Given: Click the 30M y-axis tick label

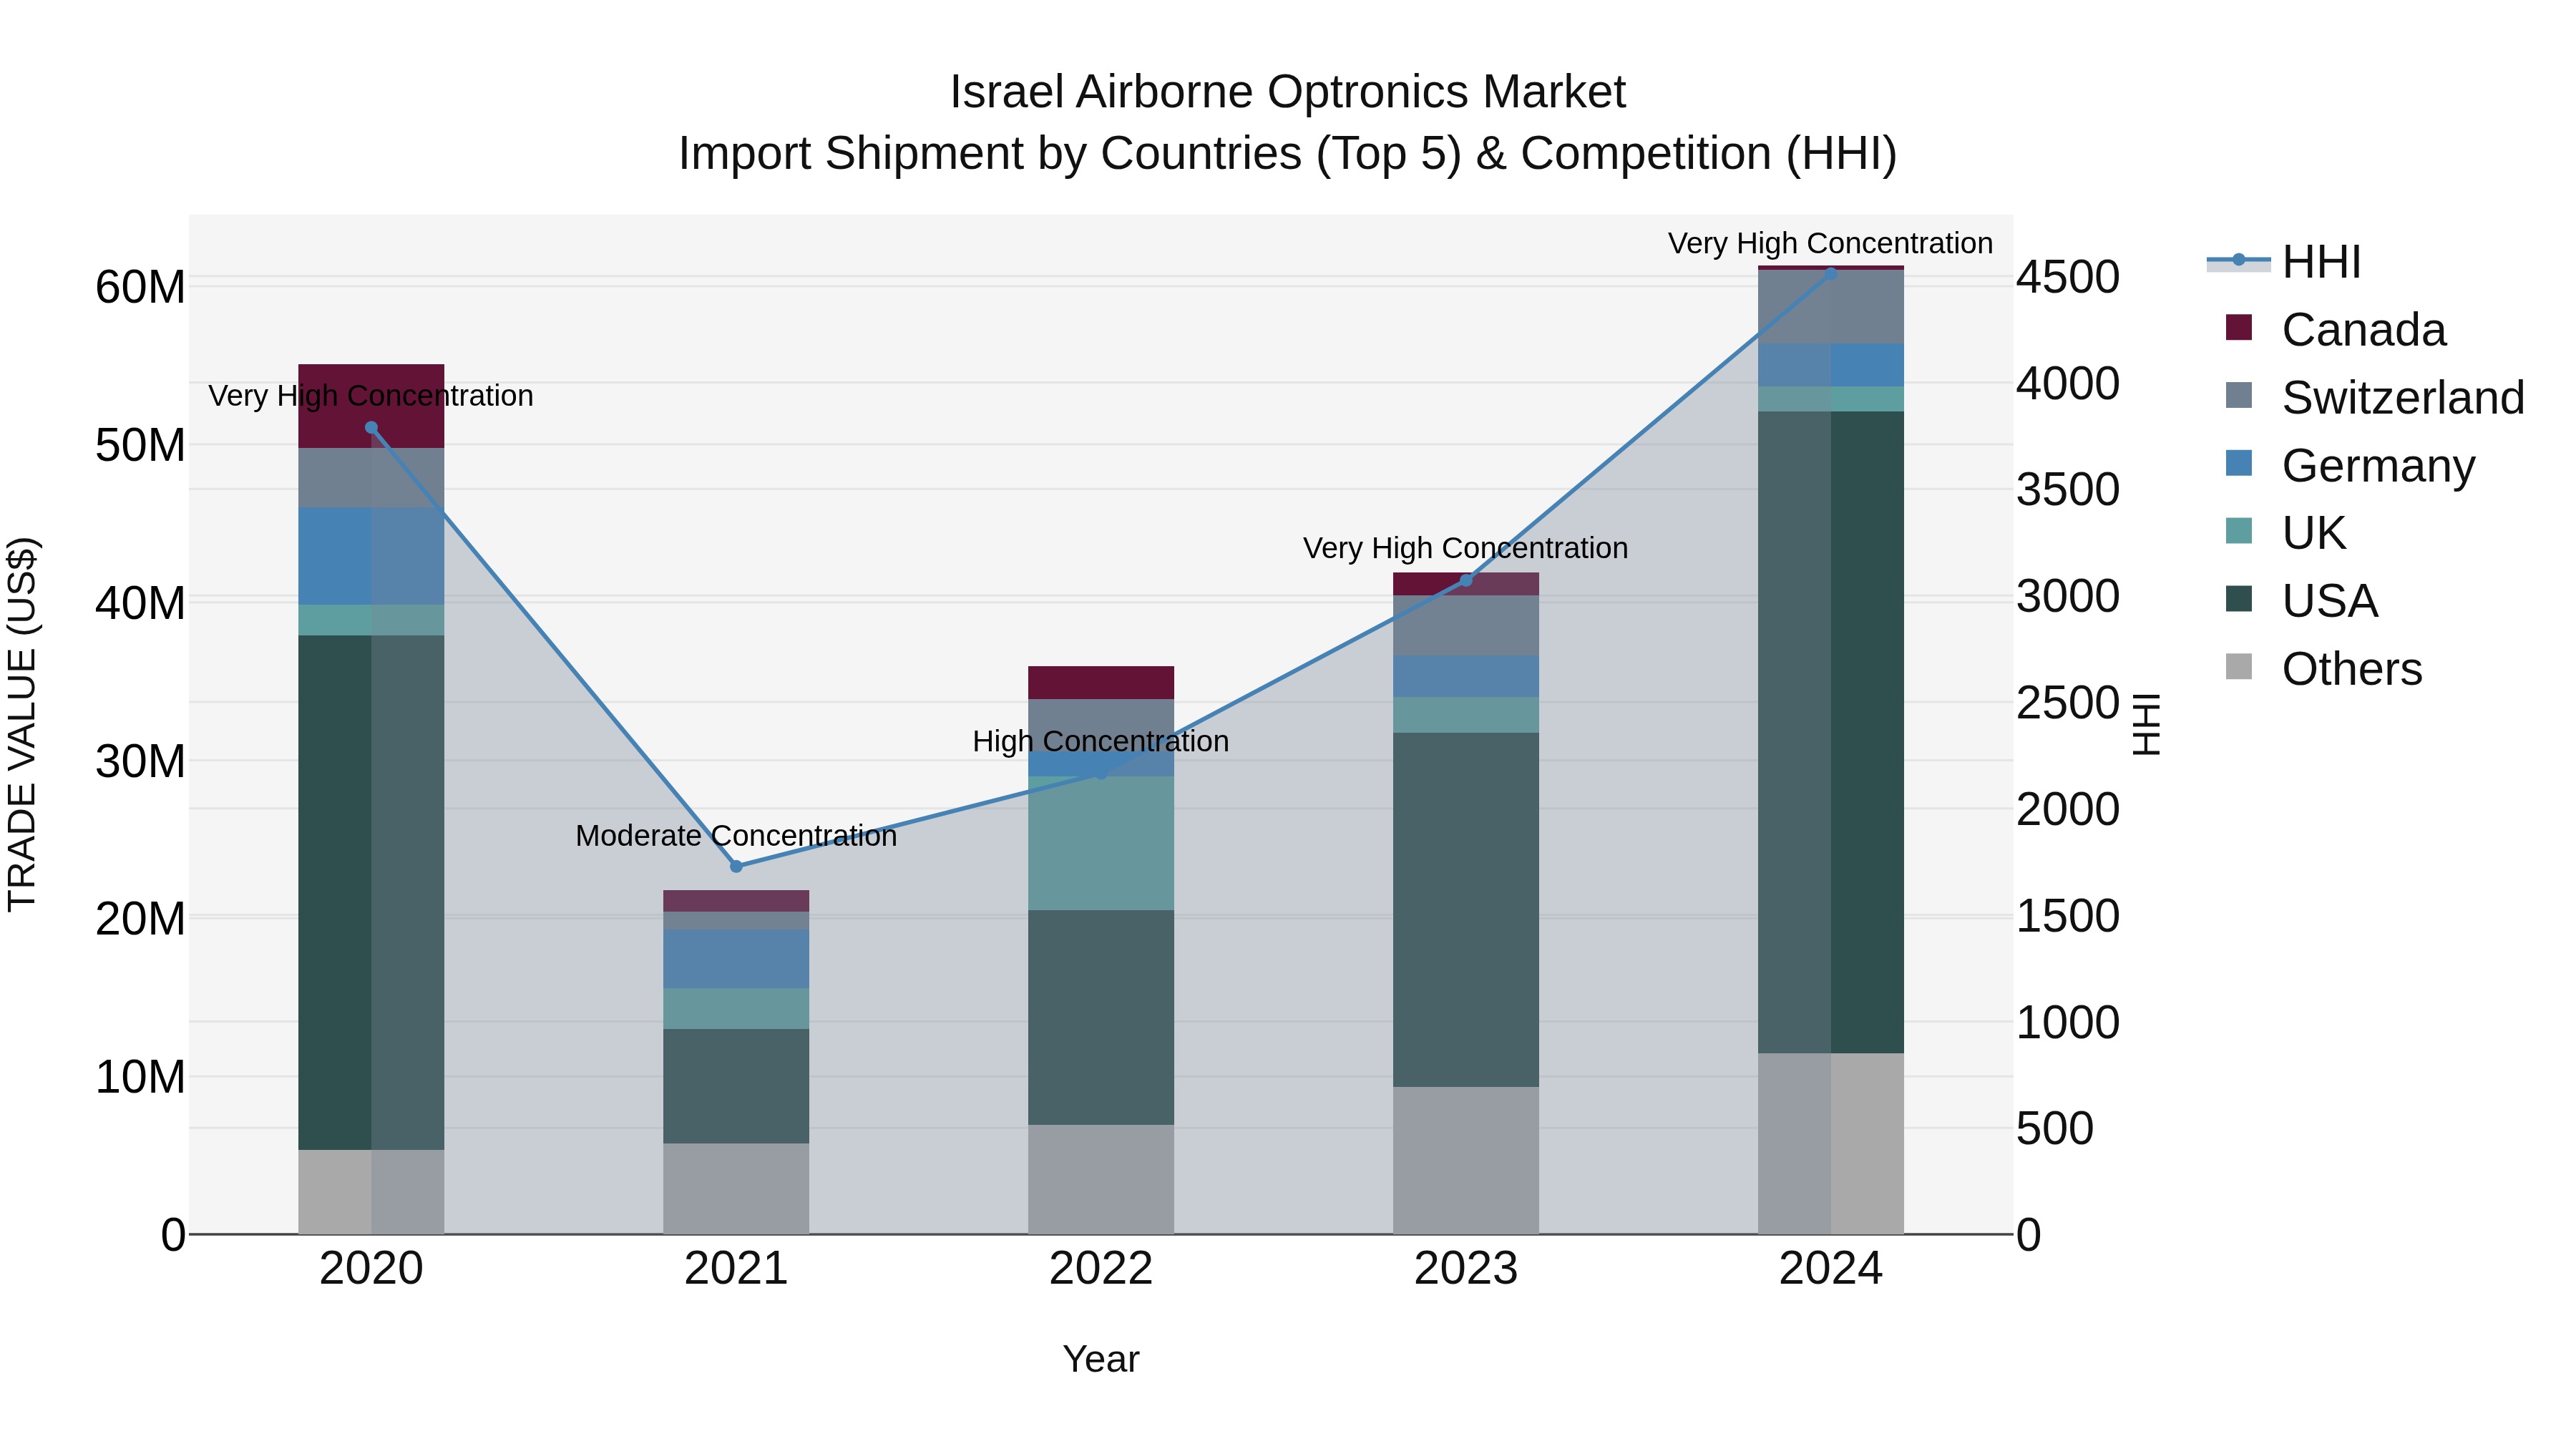Looking at the screenshot, I should 140,762.
